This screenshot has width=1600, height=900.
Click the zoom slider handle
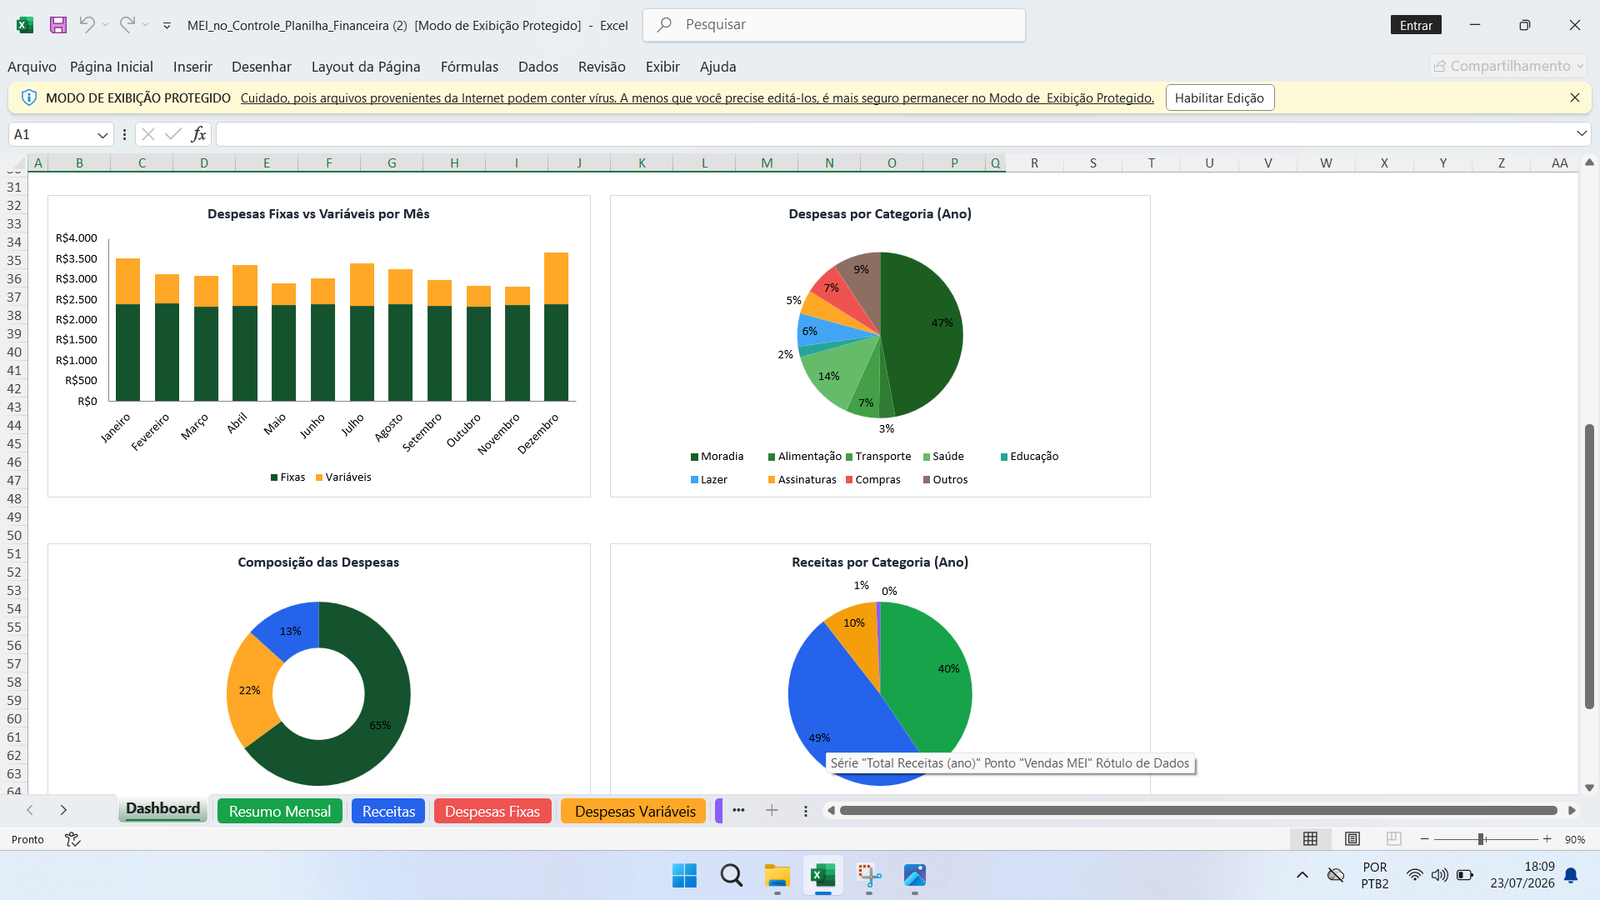[1481, 839]
